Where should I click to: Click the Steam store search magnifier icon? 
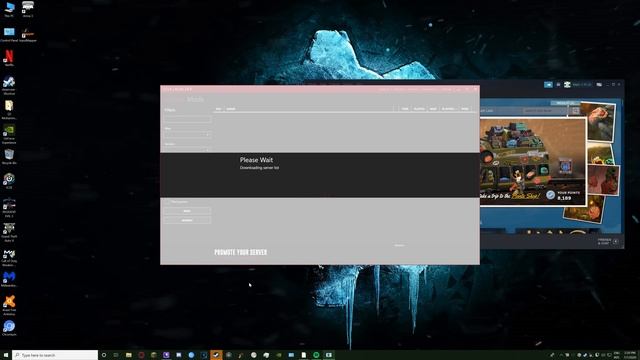[x=575, y=111]
